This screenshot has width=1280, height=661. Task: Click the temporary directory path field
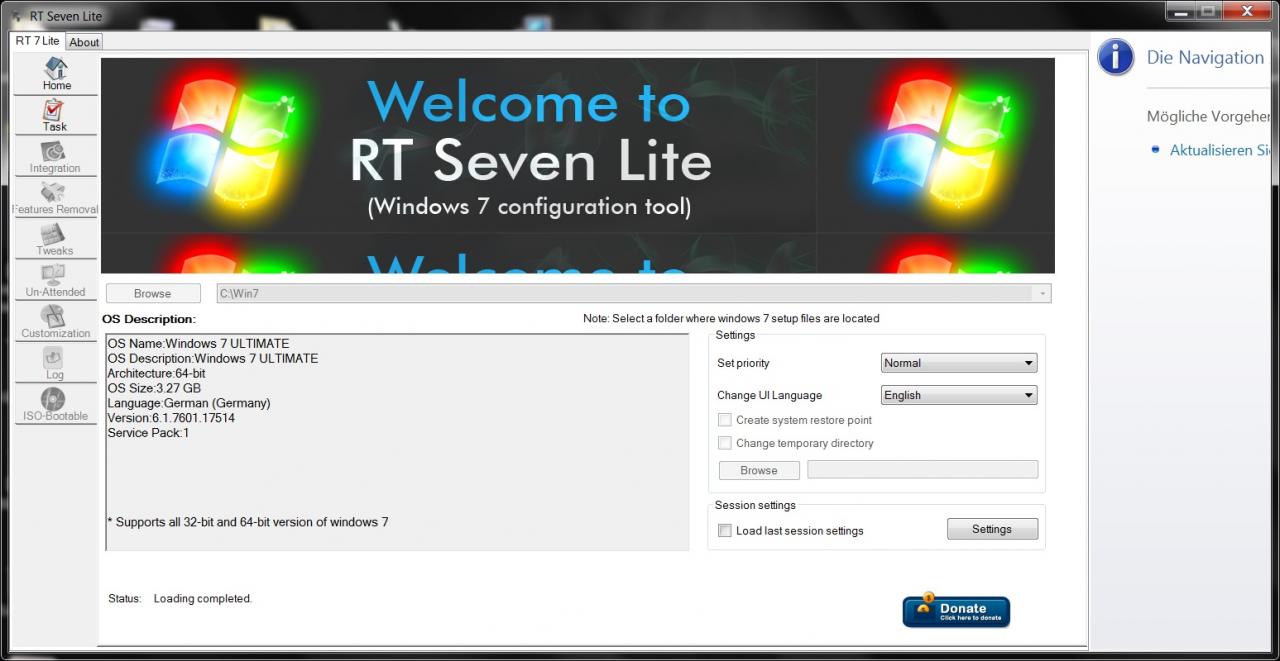[x=923, y=470]
